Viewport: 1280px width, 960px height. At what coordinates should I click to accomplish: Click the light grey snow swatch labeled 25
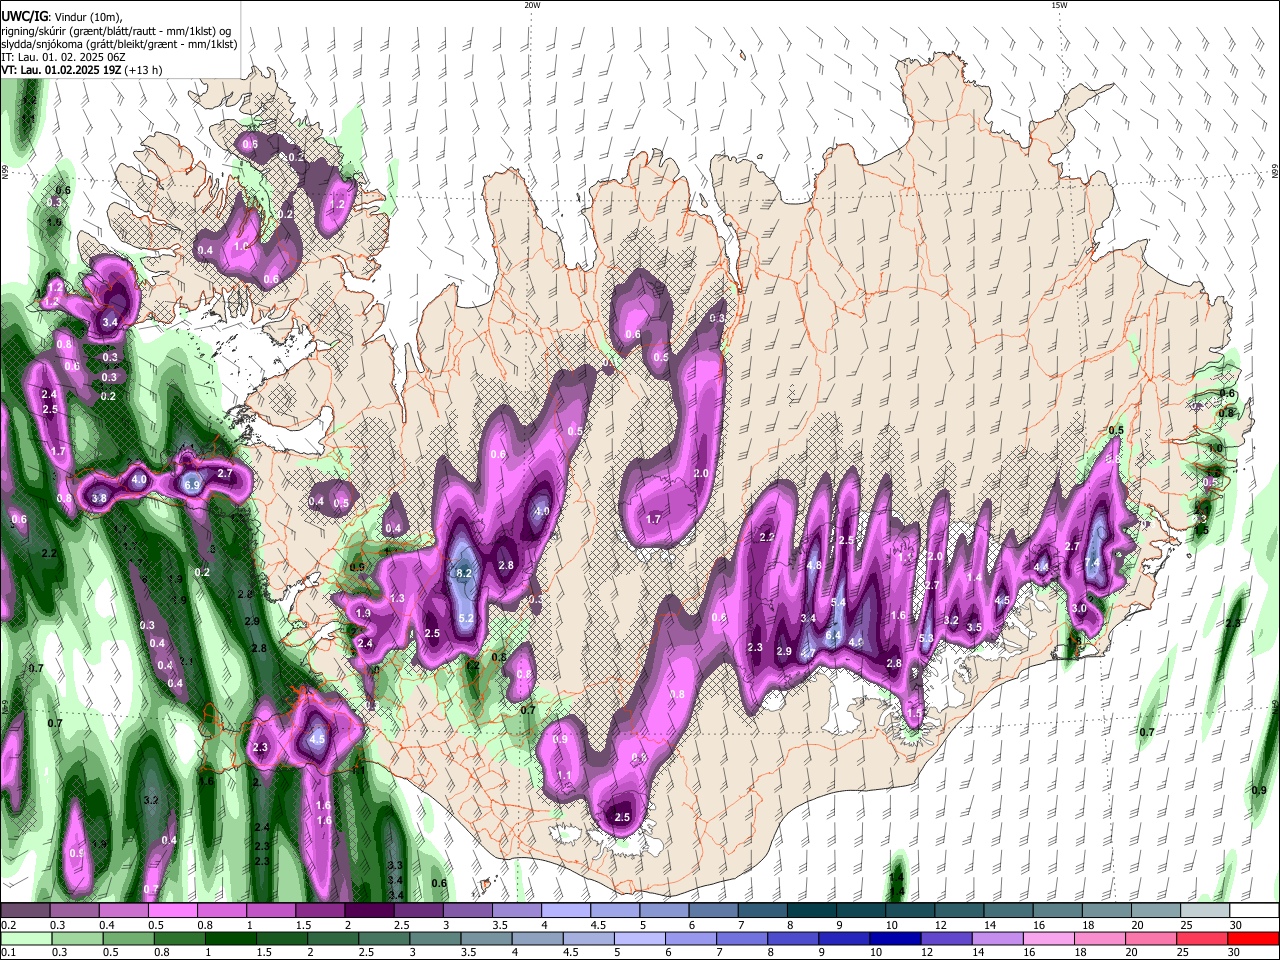(x=1205, y=910)
